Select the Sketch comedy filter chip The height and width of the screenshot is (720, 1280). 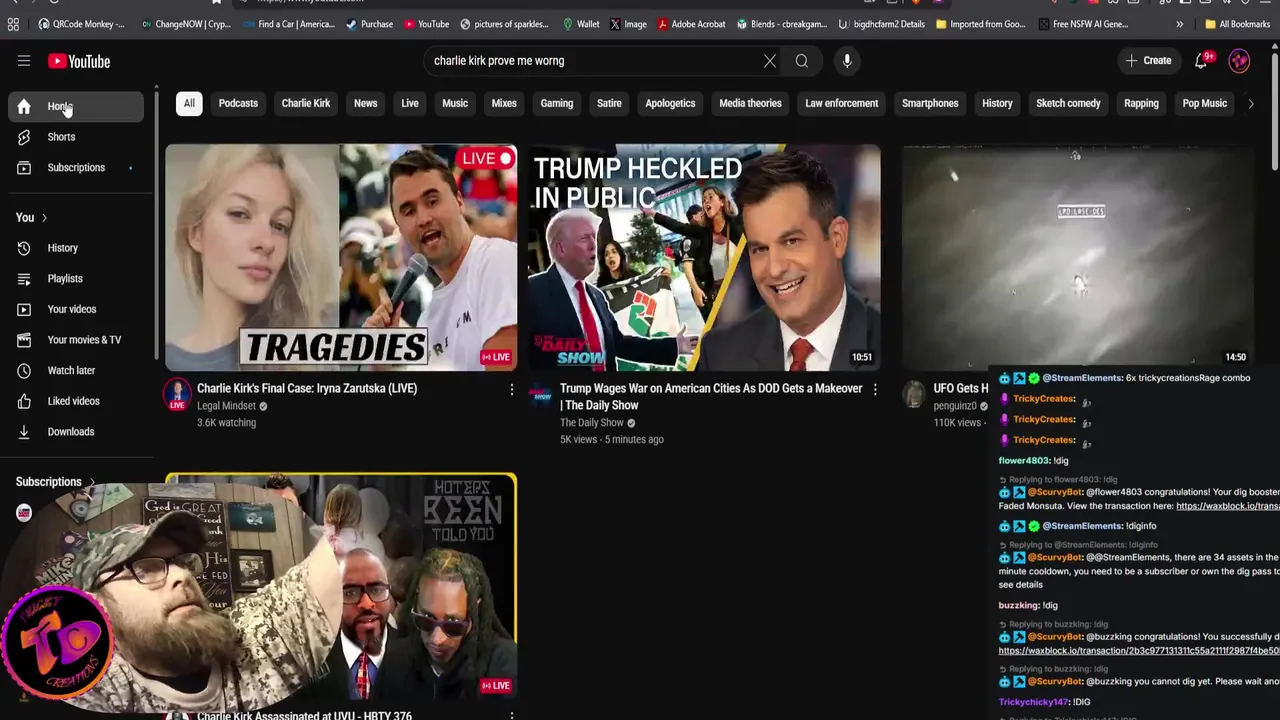[1068, 103]
